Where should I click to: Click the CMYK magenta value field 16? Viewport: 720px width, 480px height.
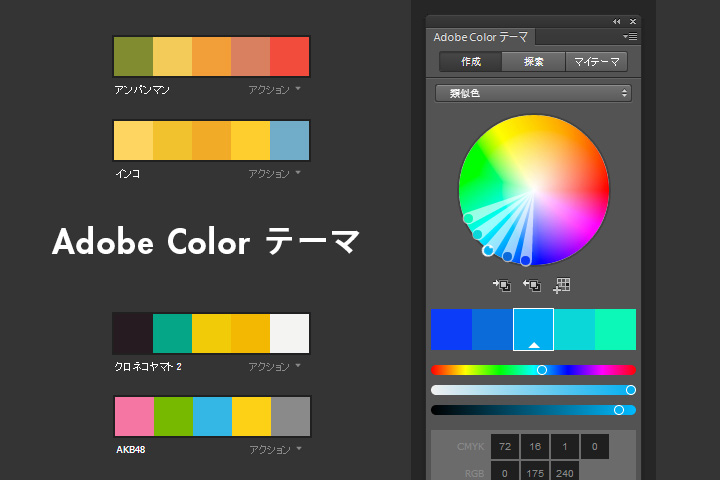tap(535, 446)
